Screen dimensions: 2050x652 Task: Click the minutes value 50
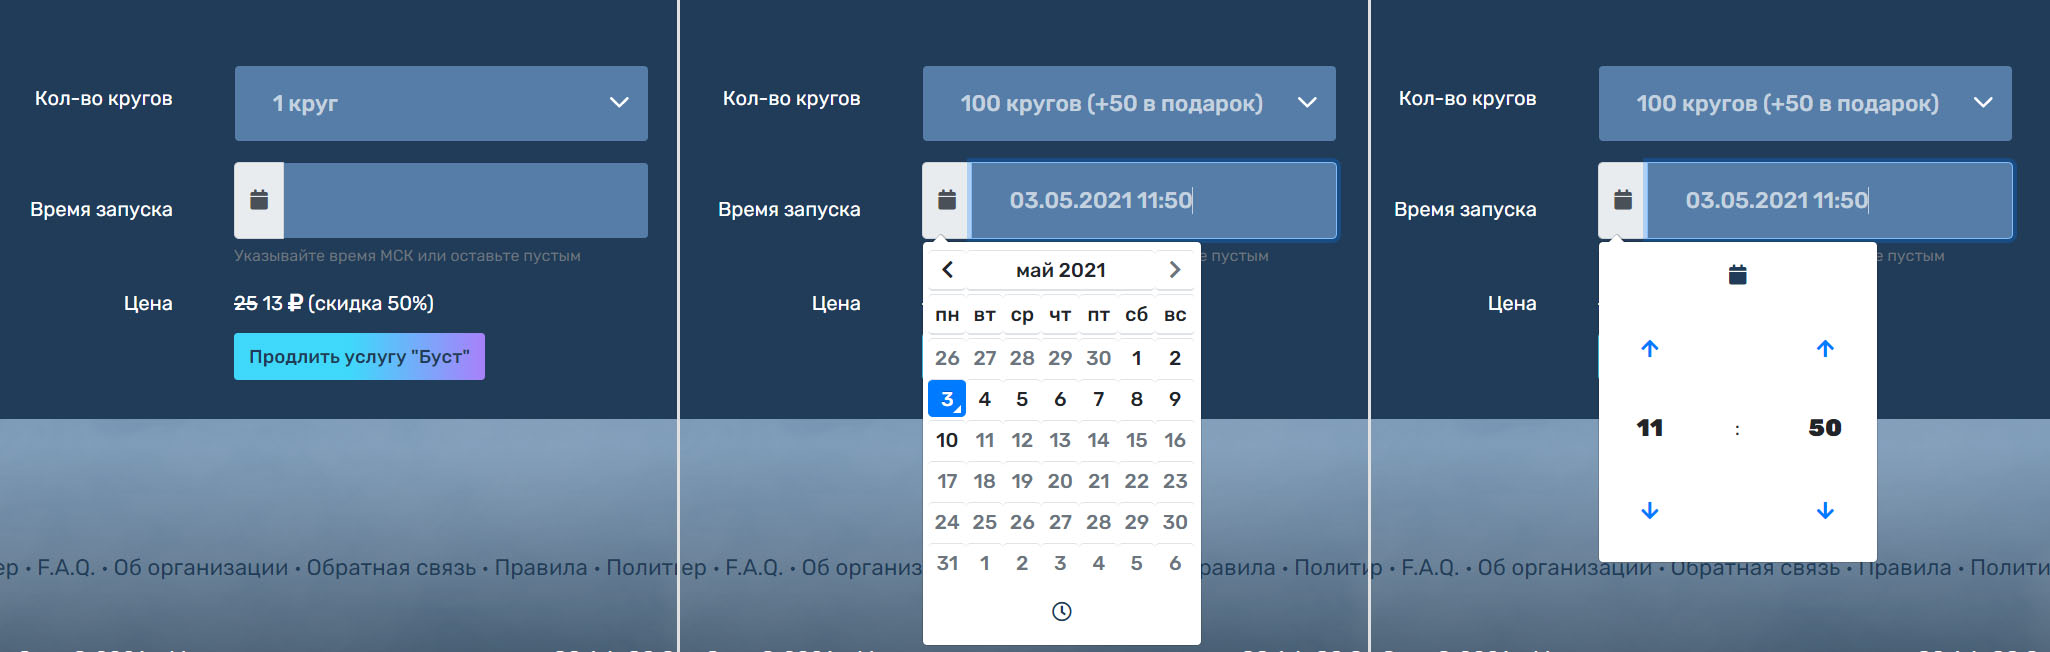pos(1825,428)
